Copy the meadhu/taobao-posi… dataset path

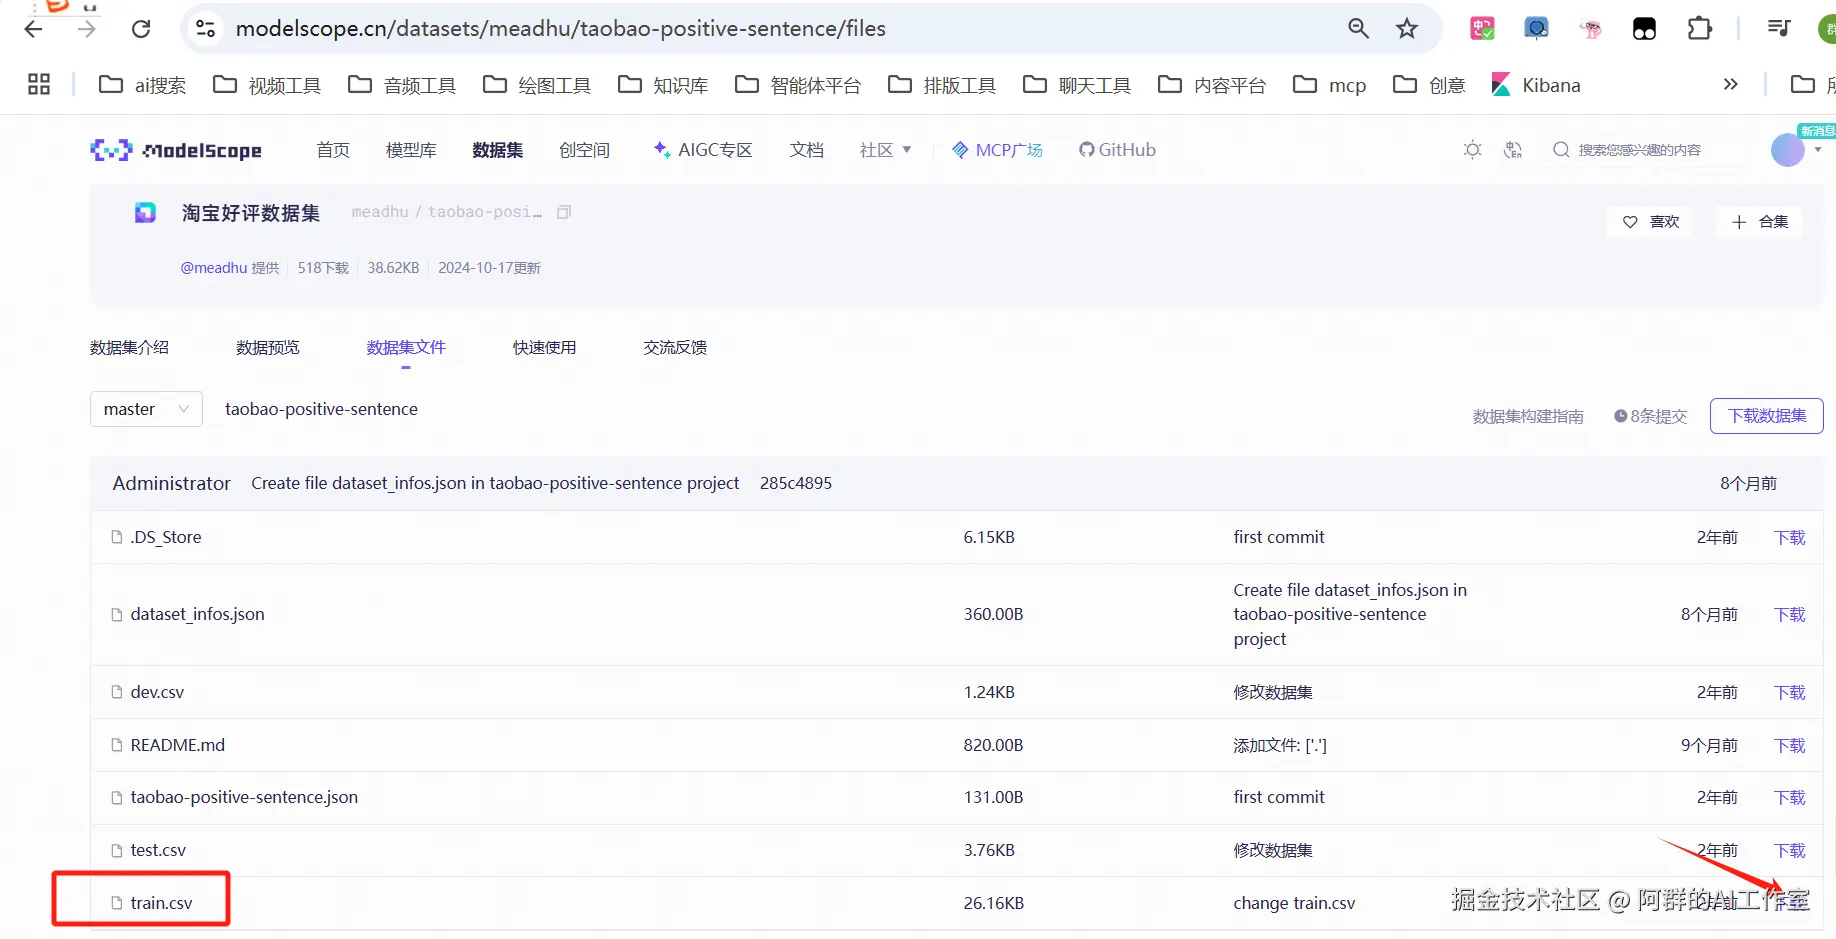pos(564,212)
